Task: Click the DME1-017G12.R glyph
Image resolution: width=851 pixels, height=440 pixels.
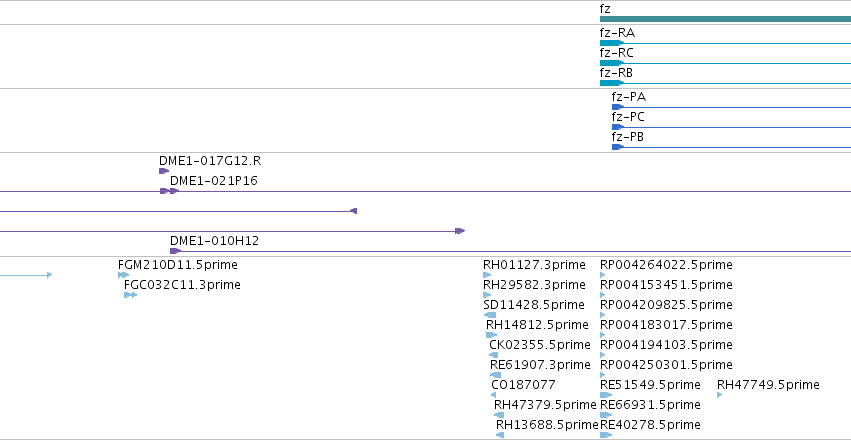Action: click(164, 171)
